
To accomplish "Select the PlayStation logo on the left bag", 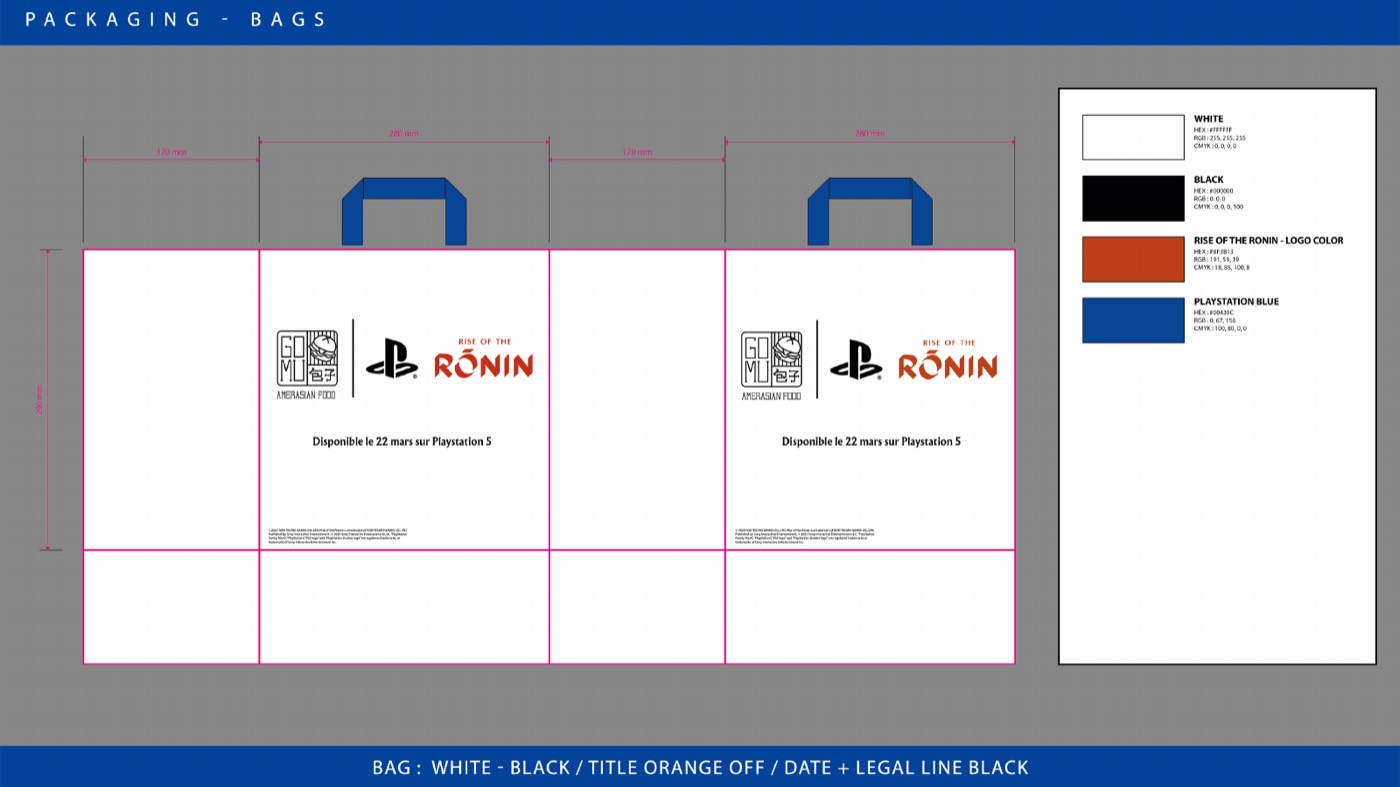I will point(391,360).
